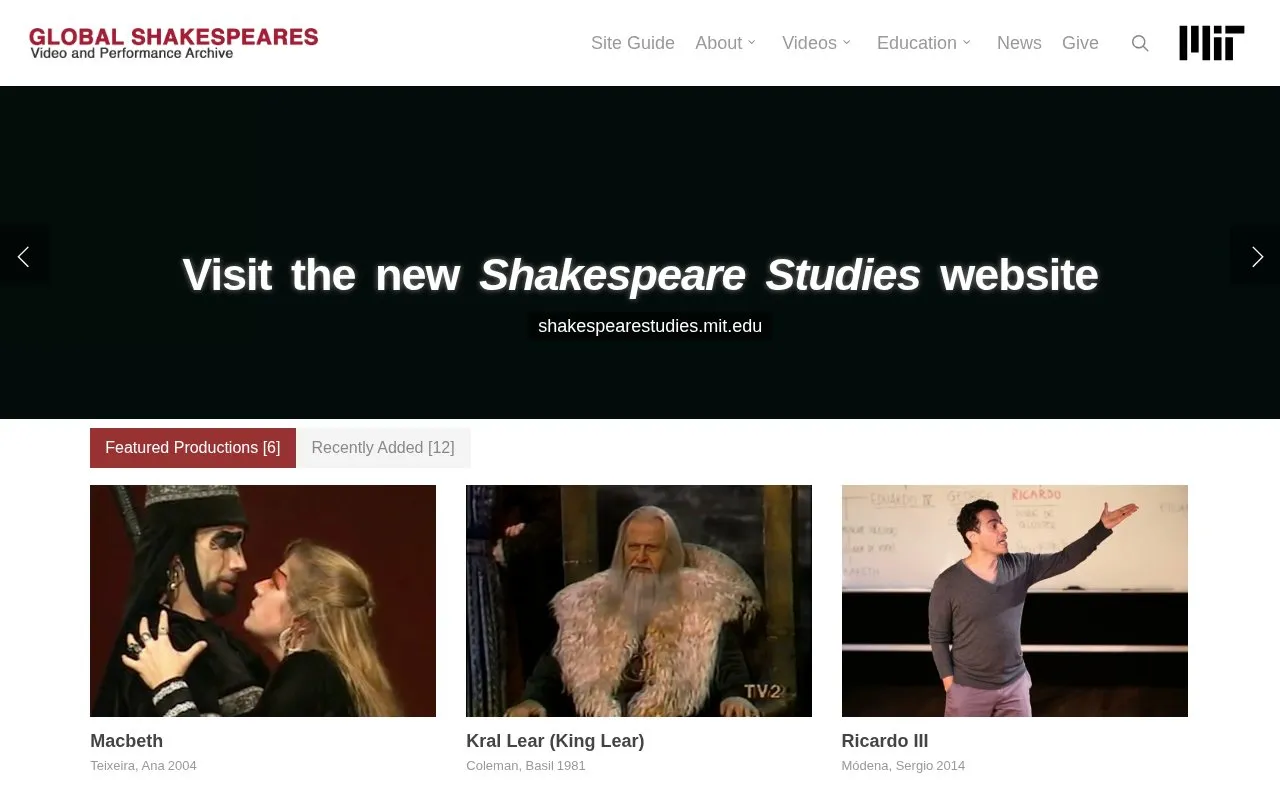
Task: Open the Give page
Action: tap(1080, 43)
